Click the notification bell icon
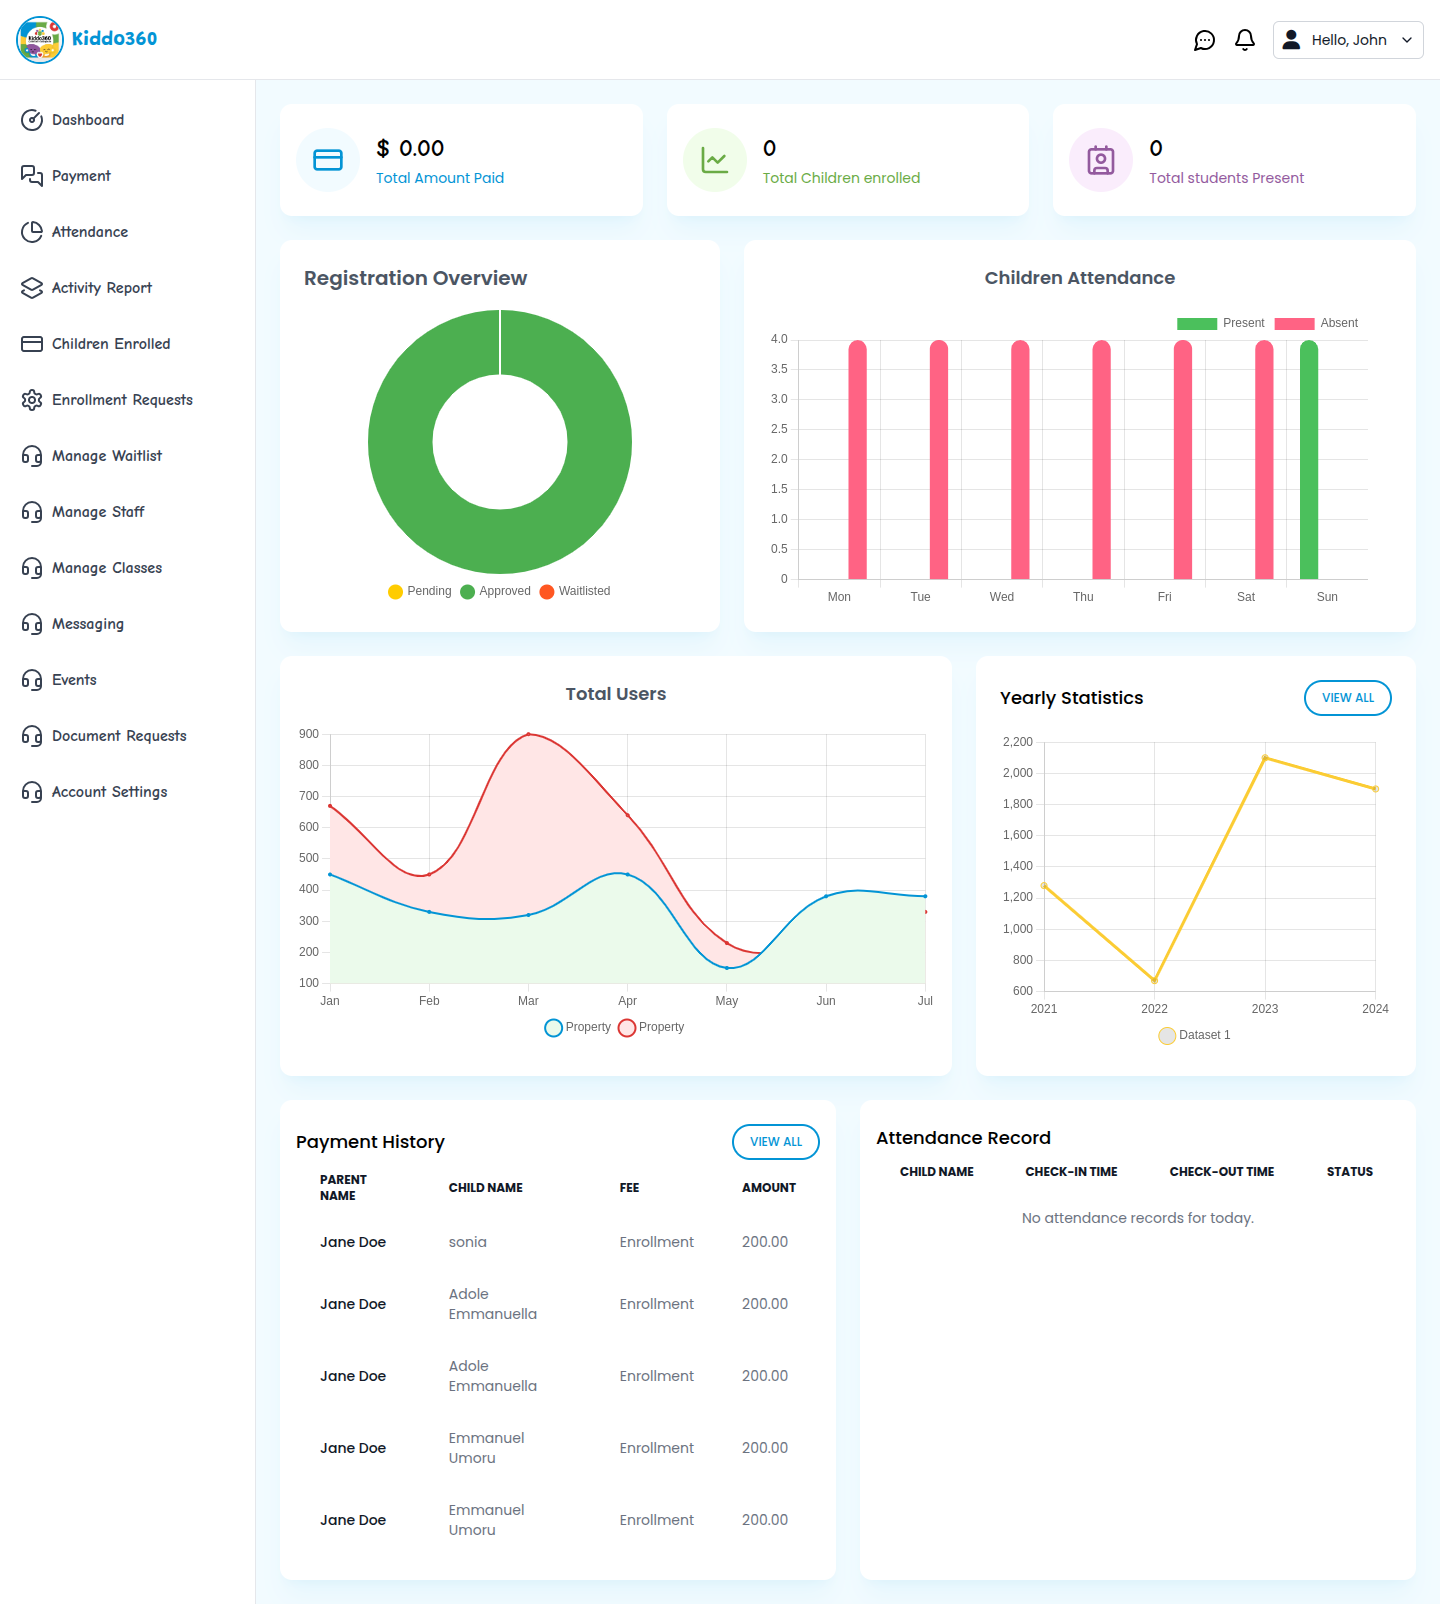Screen dimensions: 1440x1604 click(x=1244, y=40)
